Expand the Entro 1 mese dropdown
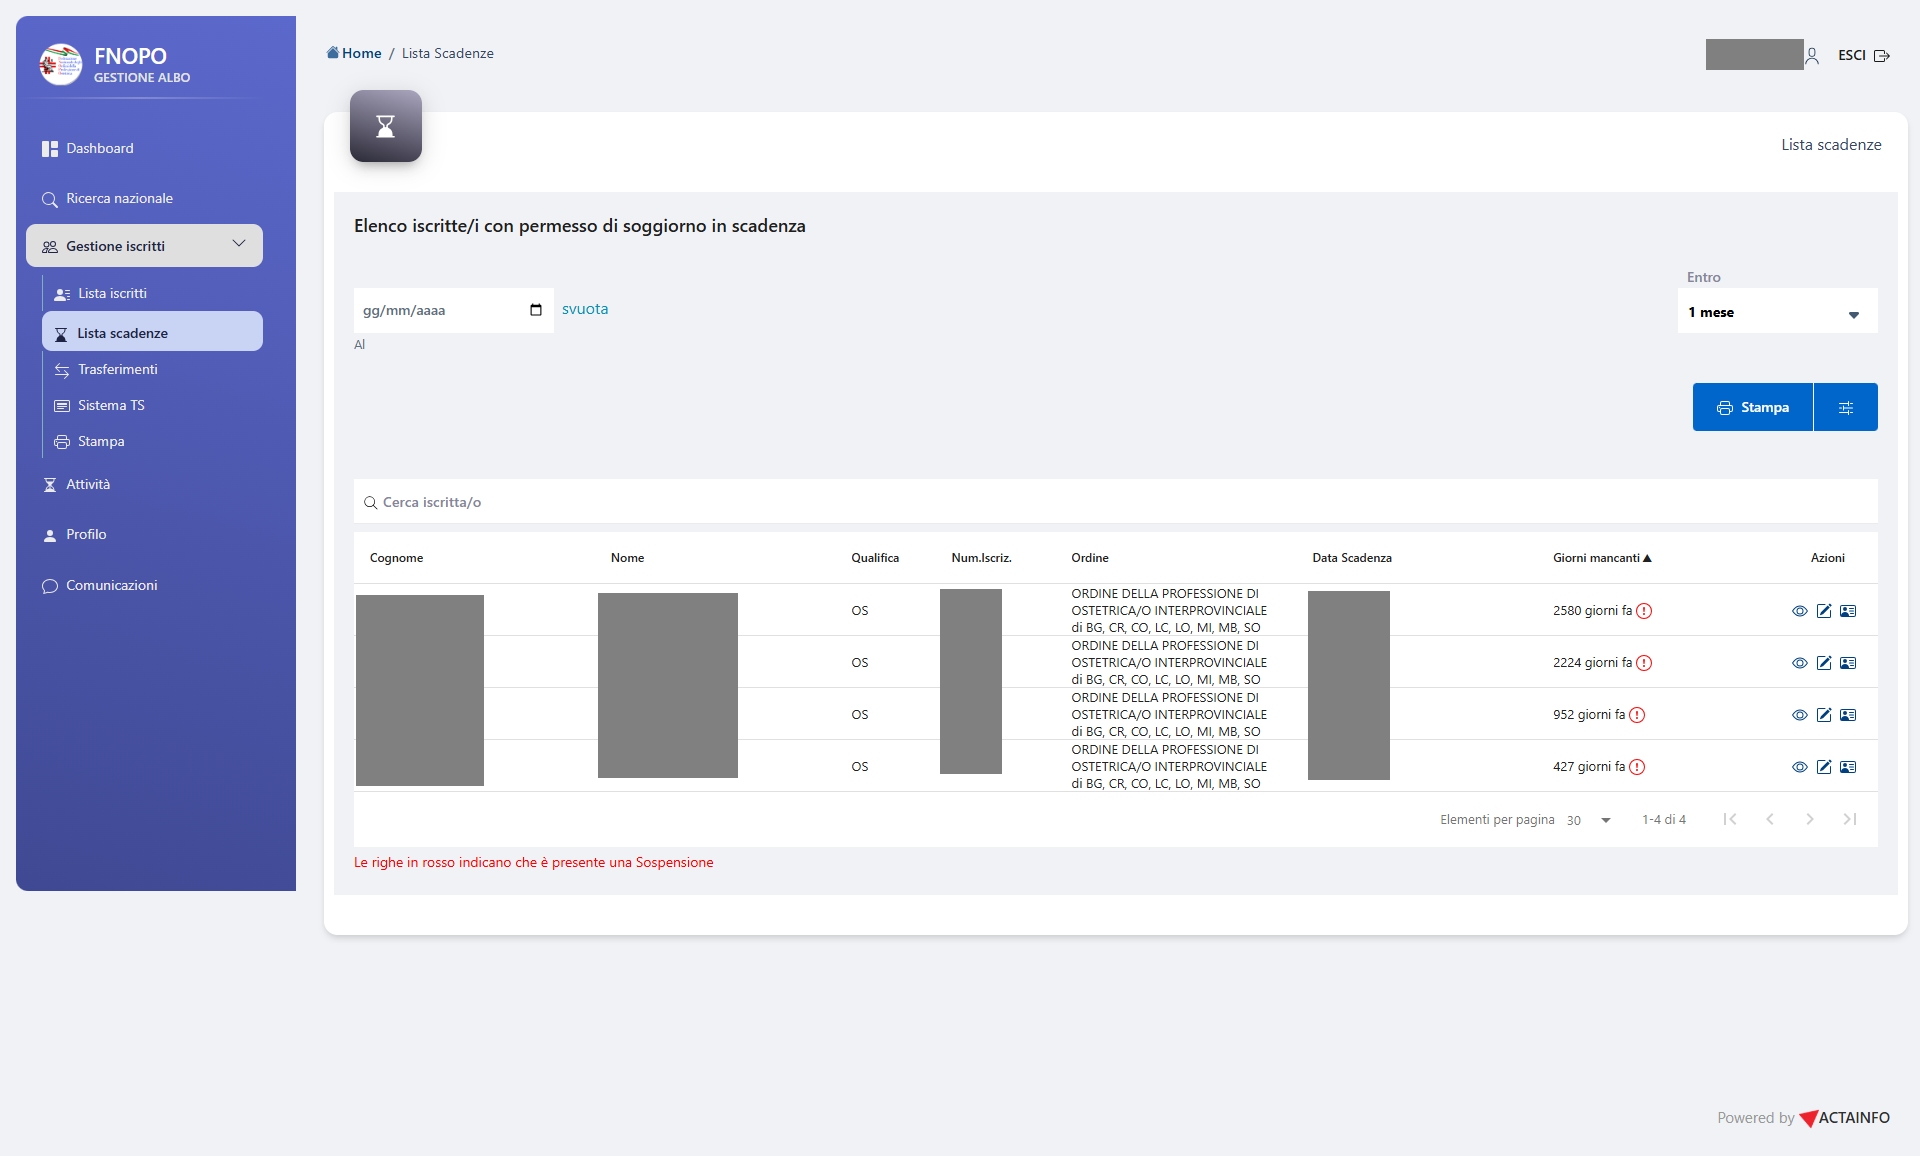The height and width of the screenshot is (1156, 1920). coord(1777,312)
